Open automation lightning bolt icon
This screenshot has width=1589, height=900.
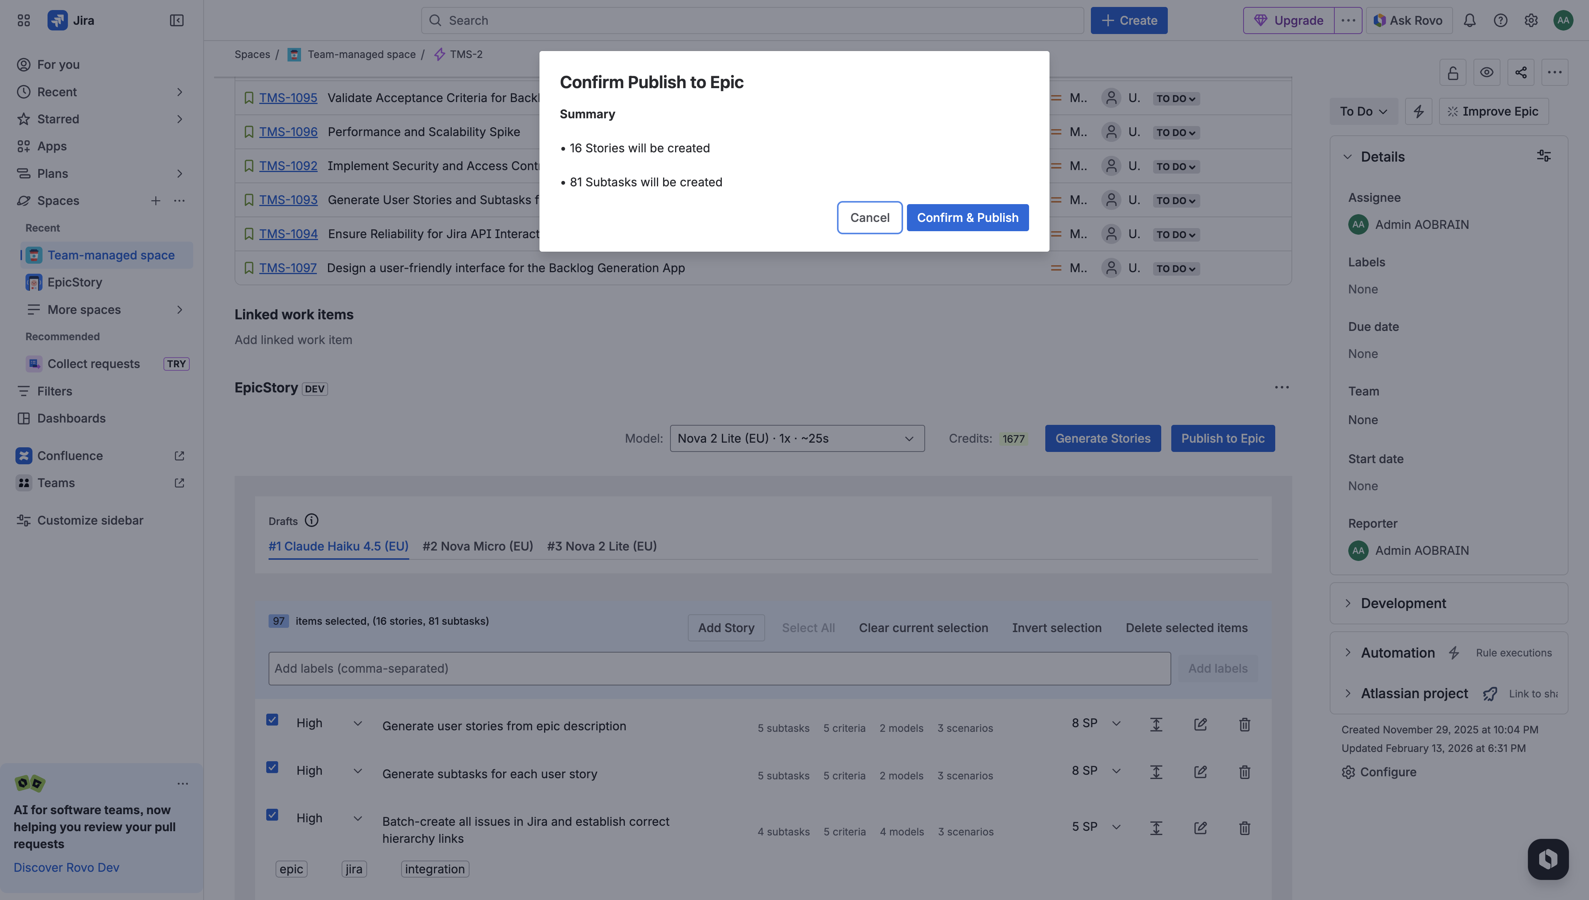(1418, 111)
